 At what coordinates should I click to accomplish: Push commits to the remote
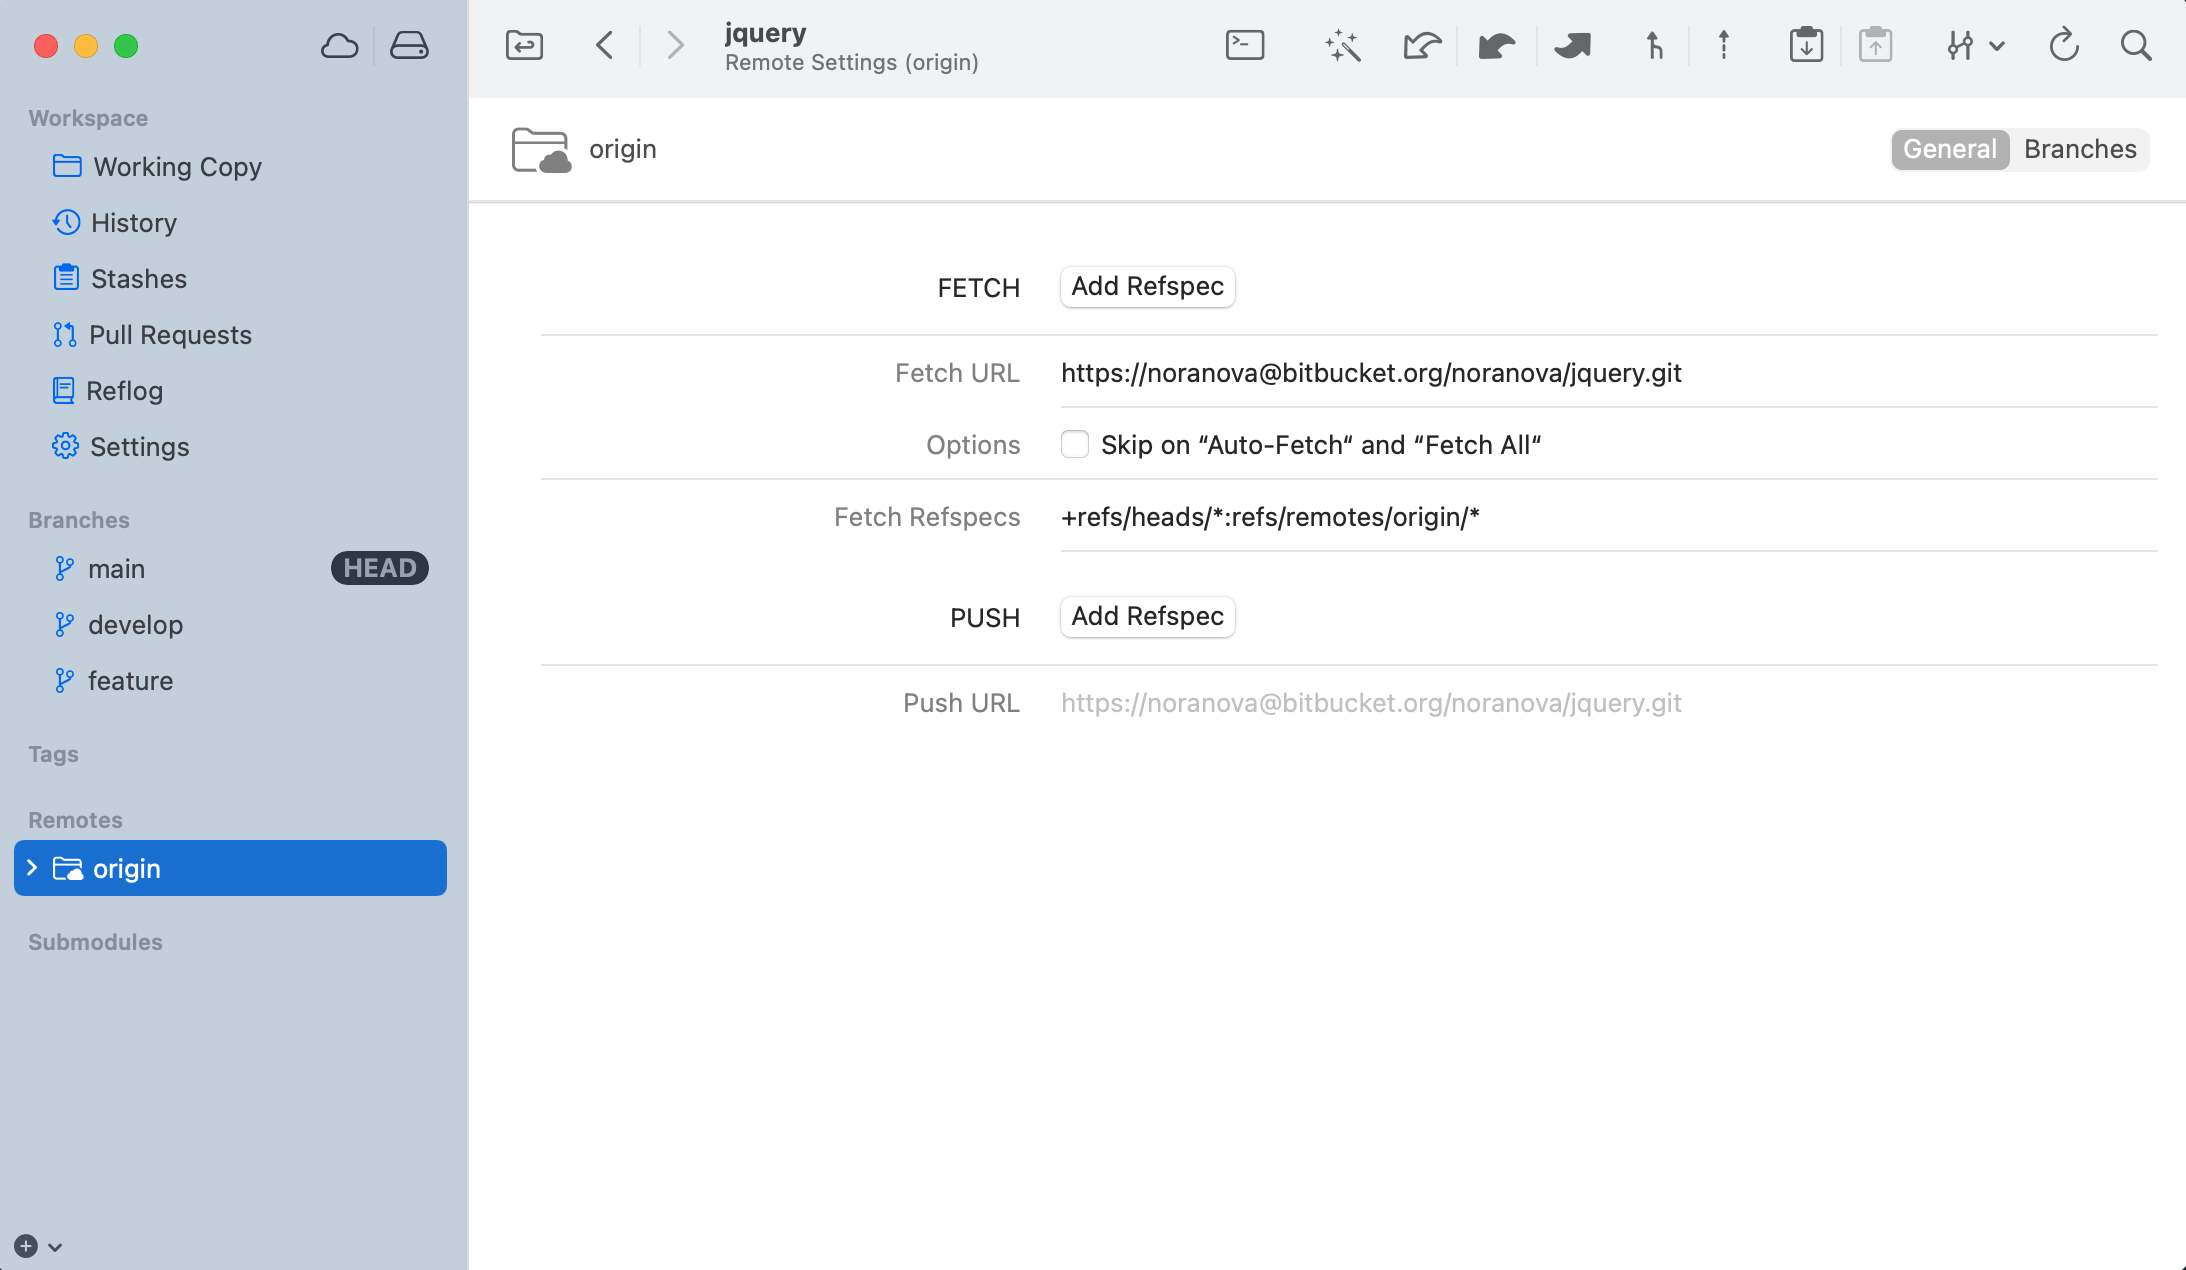pos(1570,45)
